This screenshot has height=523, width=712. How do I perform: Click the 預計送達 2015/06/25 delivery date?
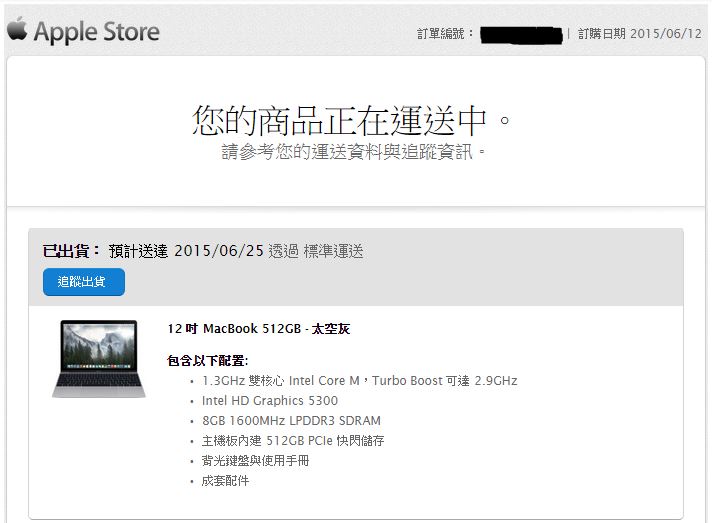[186, 251]
